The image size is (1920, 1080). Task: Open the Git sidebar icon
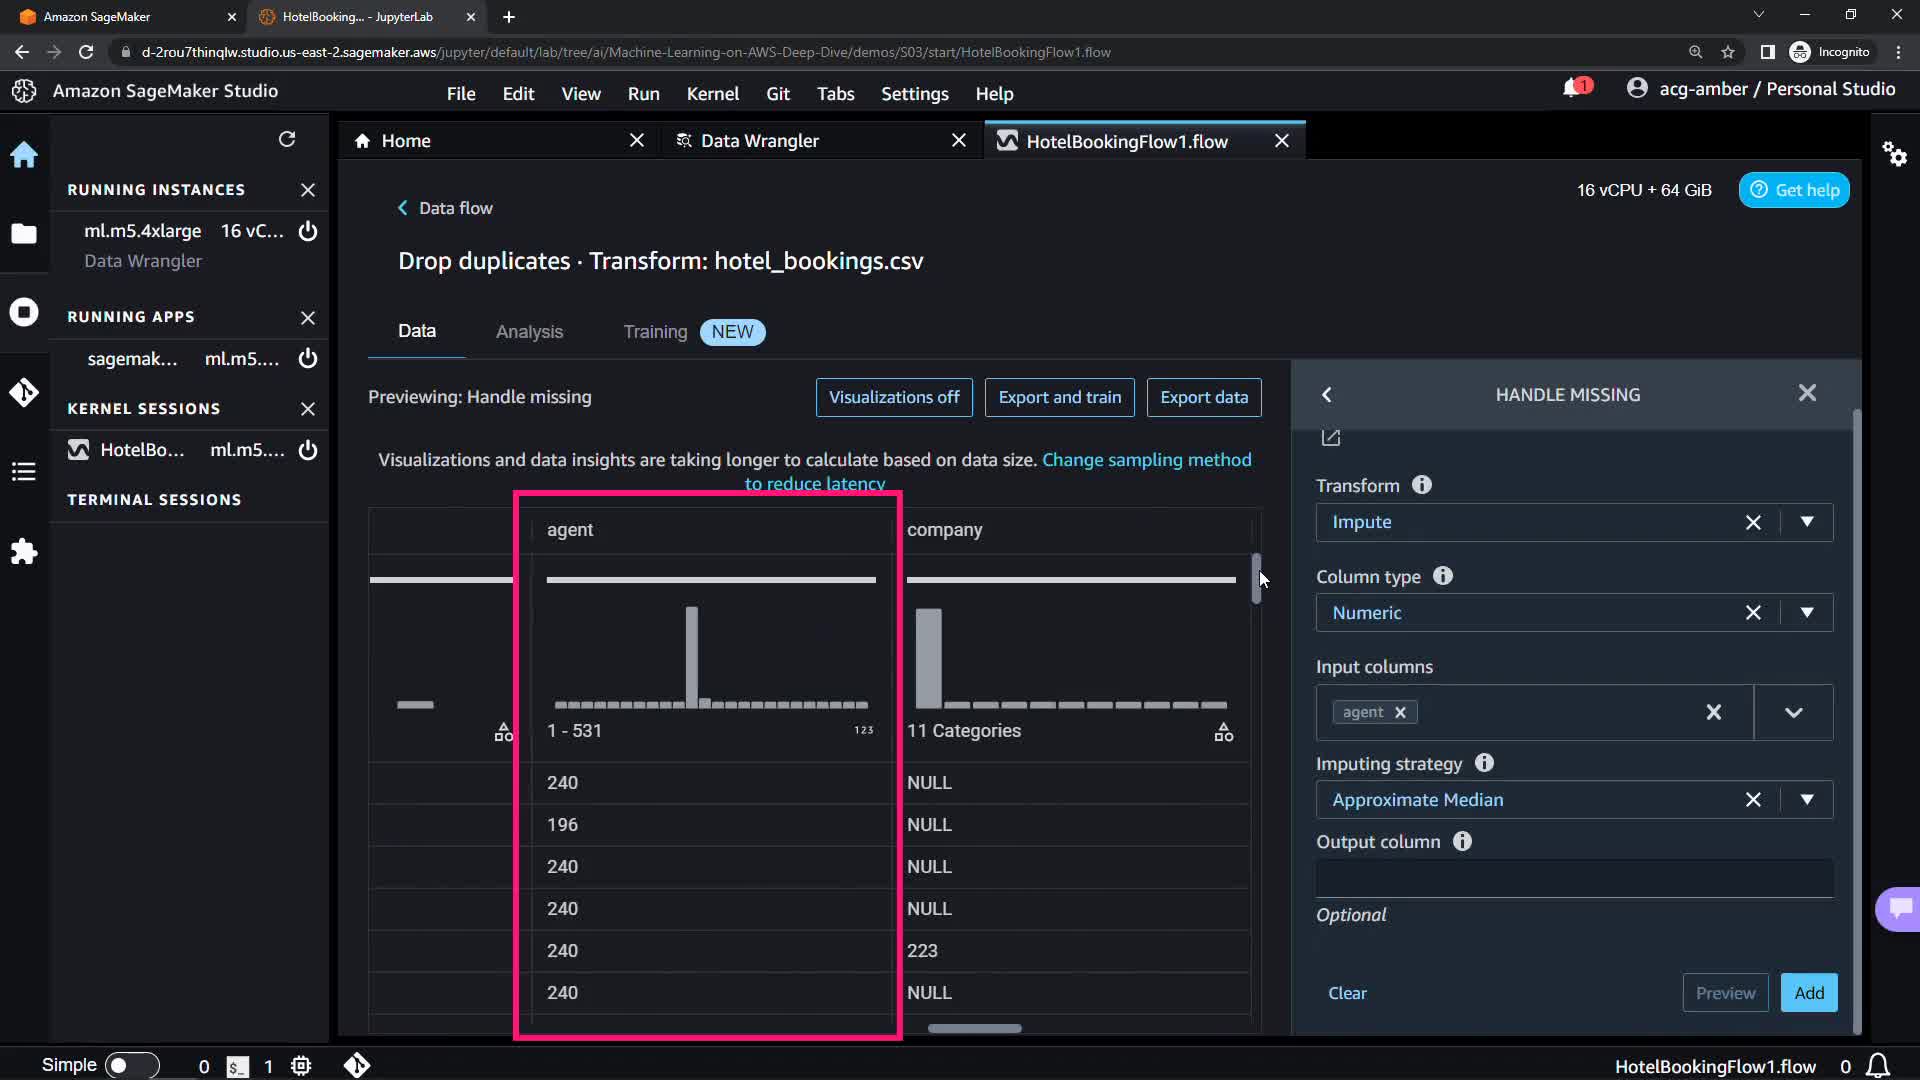point(24,392)
